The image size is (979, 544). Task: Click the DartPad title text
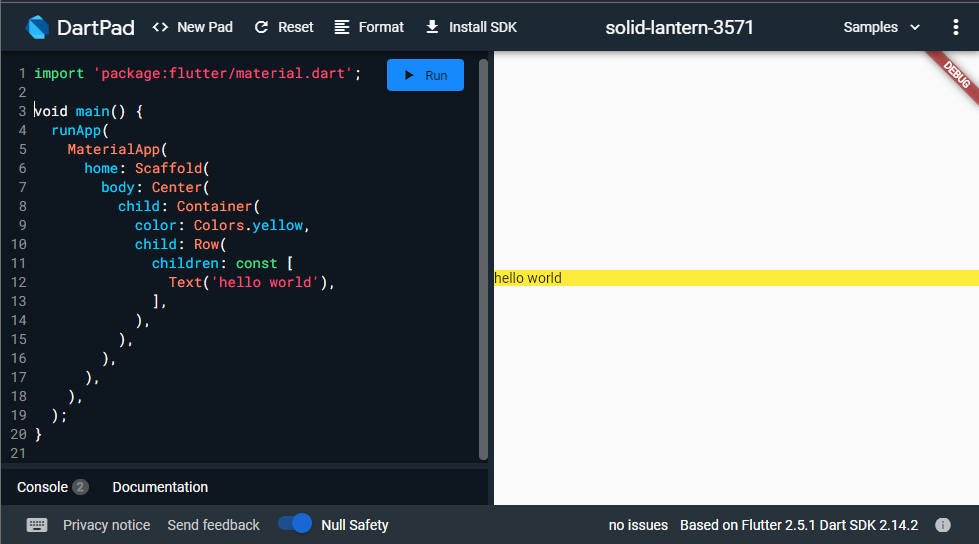pyautogui.click(x=96, y=27)
